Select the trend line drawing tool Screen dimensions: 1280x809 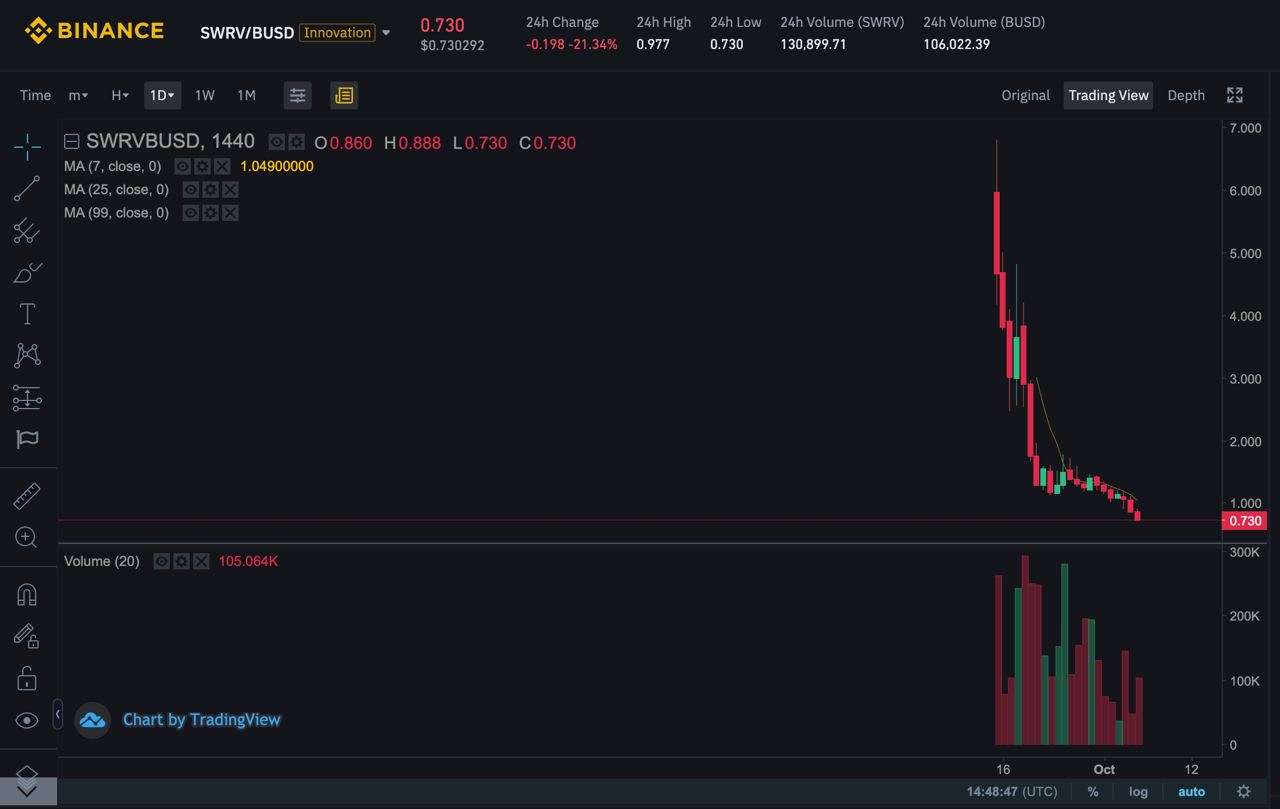point(27,188)
